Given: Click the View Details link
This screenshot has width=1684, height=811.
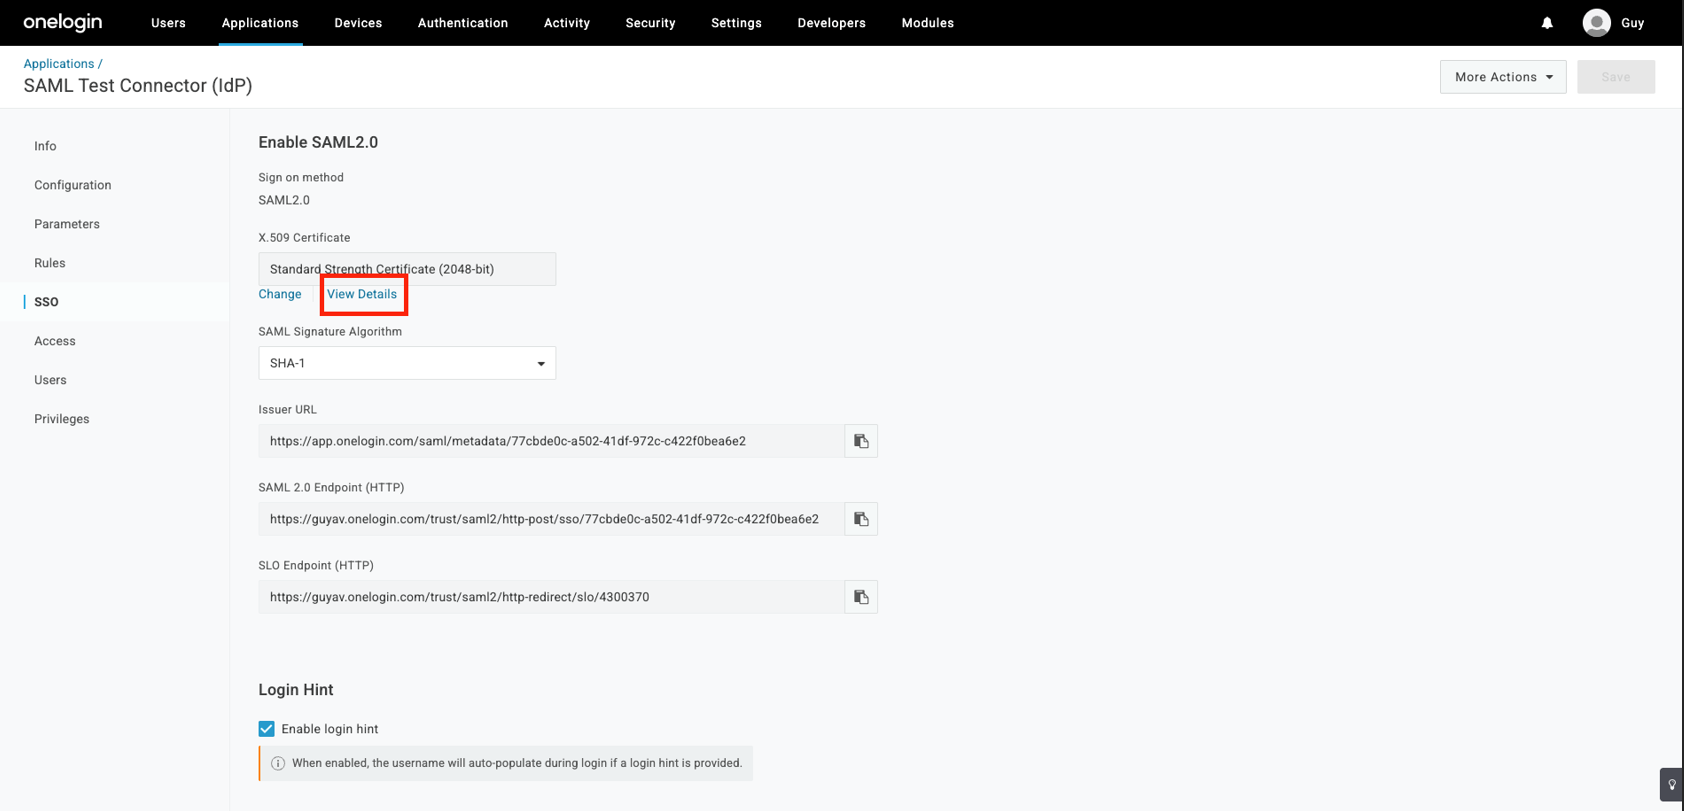Looking at the screenshot, I should click(x=362, y=294).
